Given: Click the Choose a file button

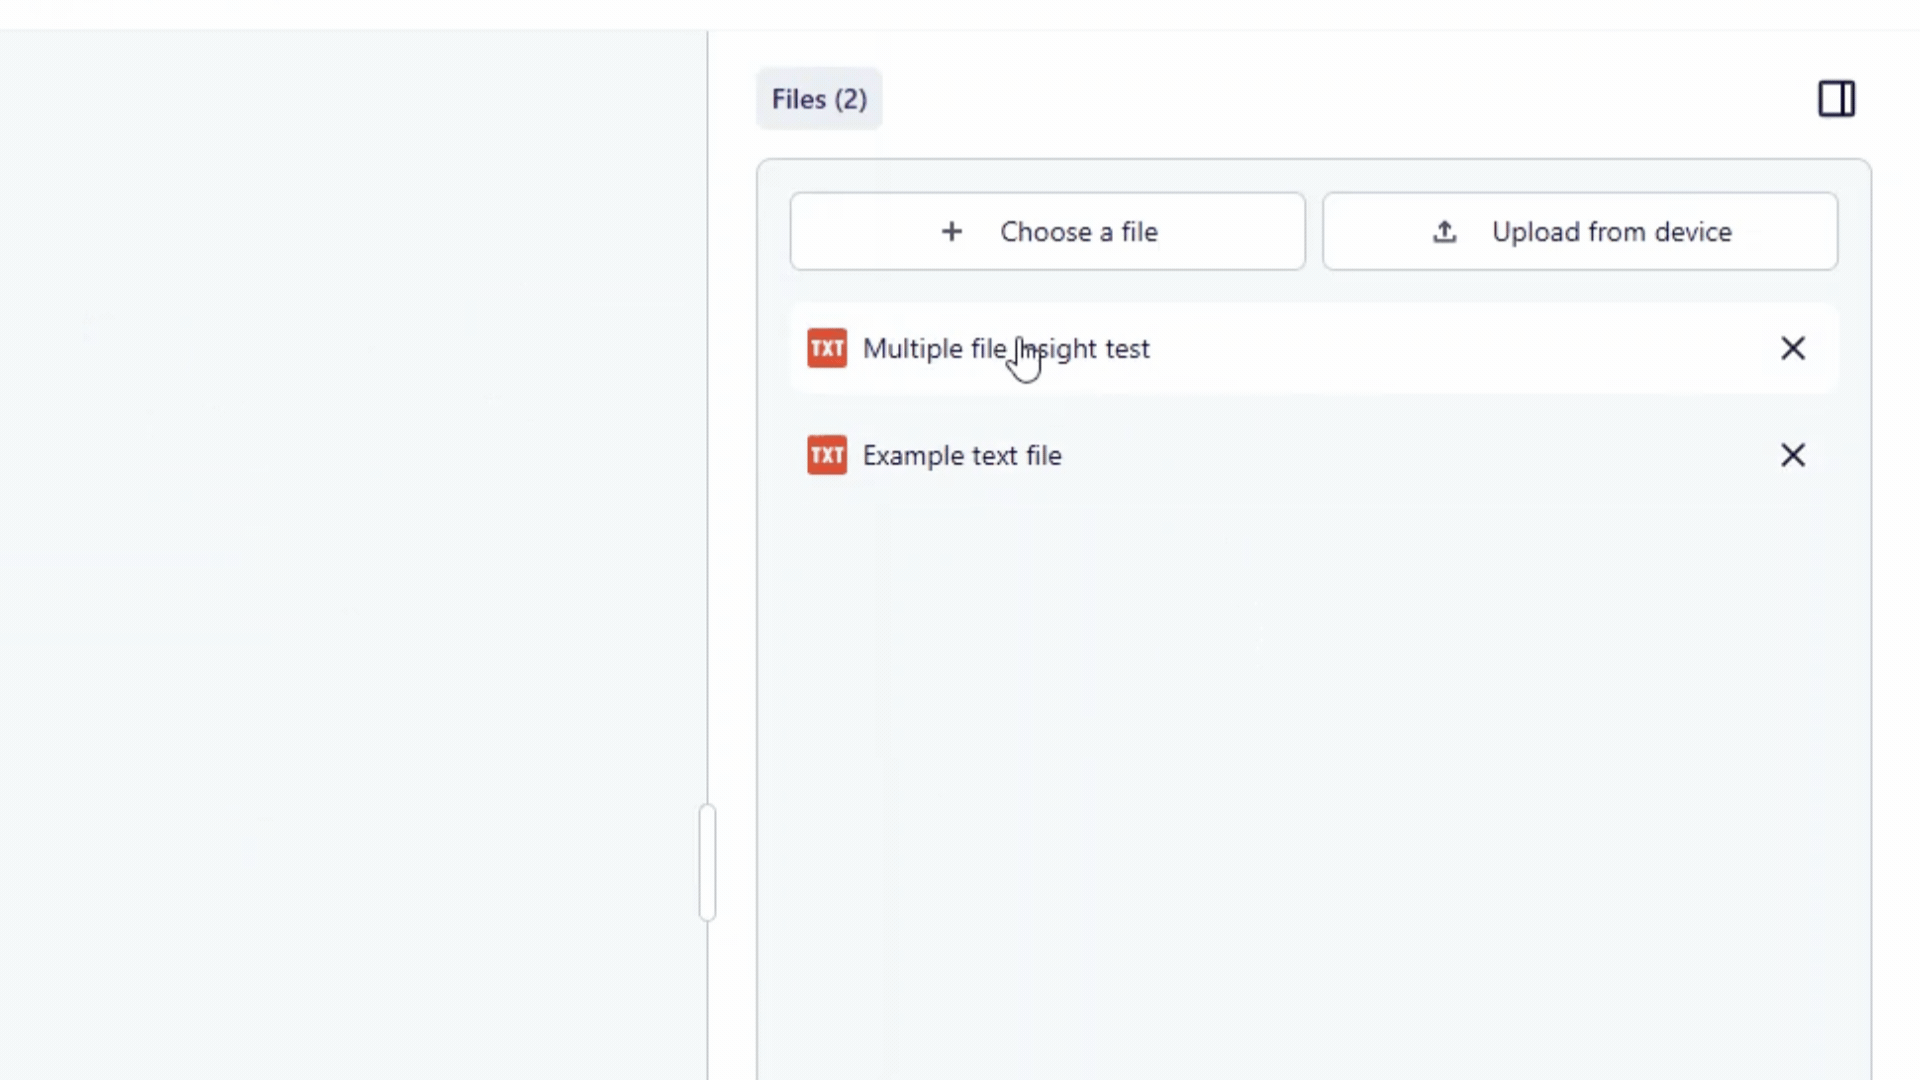Looking at the screenshot, I should (1047, 232).
